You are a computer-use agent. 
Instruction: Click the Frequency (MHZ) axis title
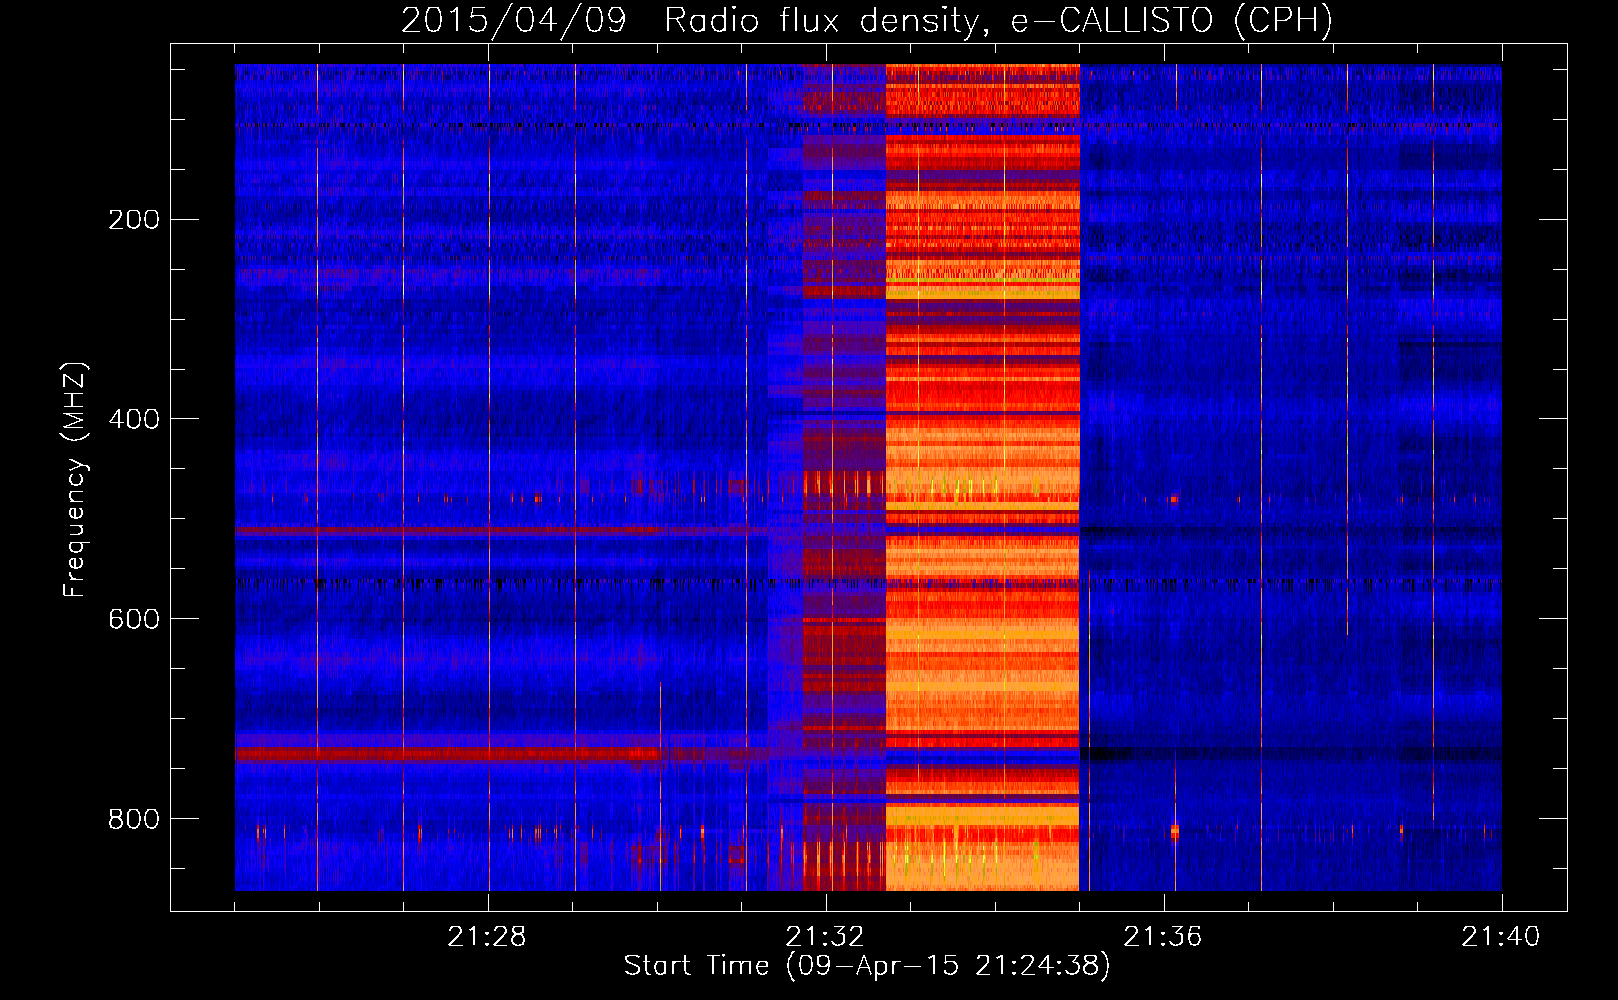(x=75, y=479)
